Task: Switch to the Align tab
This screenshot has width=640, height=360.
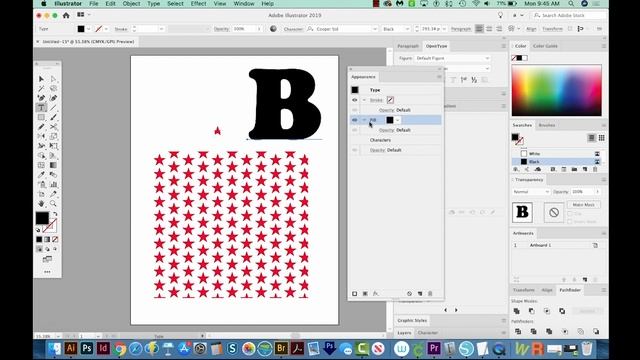Action: (547, 290)
